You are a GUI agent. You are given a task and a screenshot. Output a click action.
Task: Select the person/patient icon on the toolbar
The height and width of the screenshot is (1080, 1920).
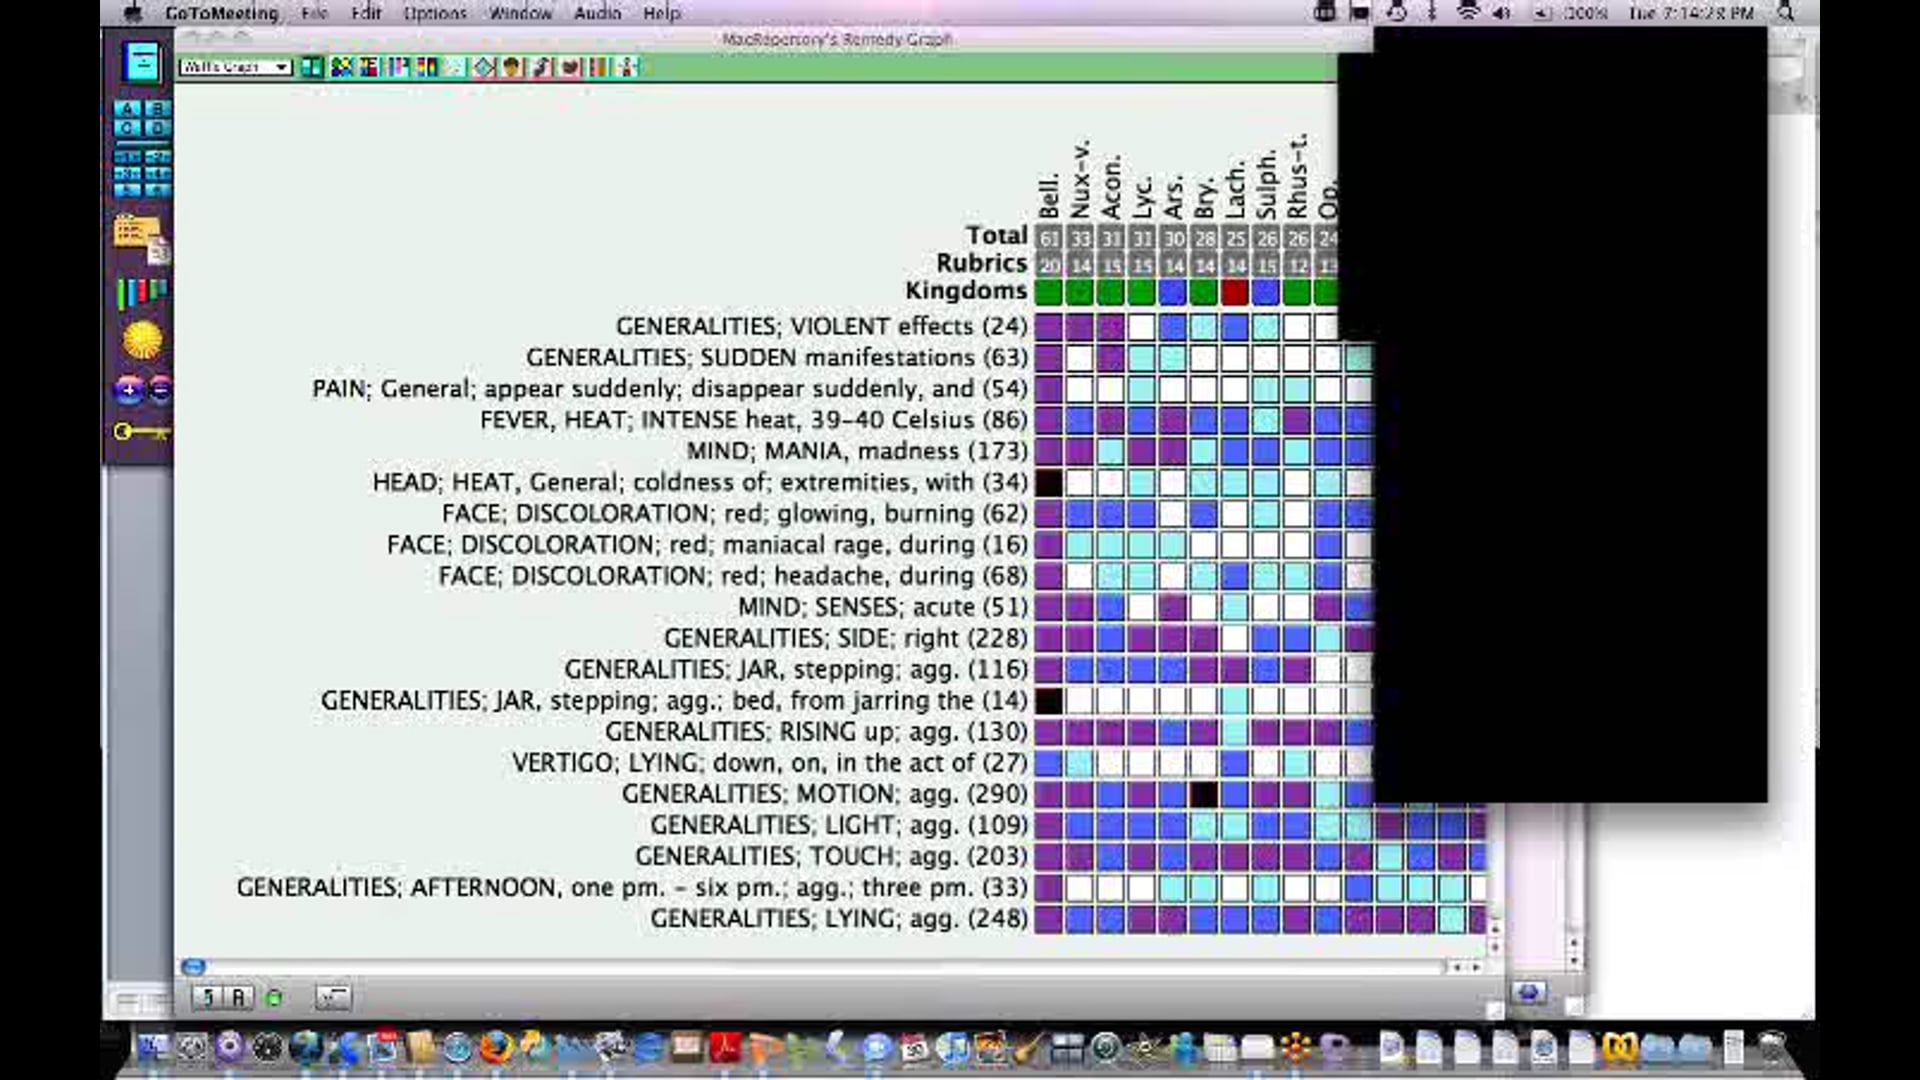click(511, 67)
